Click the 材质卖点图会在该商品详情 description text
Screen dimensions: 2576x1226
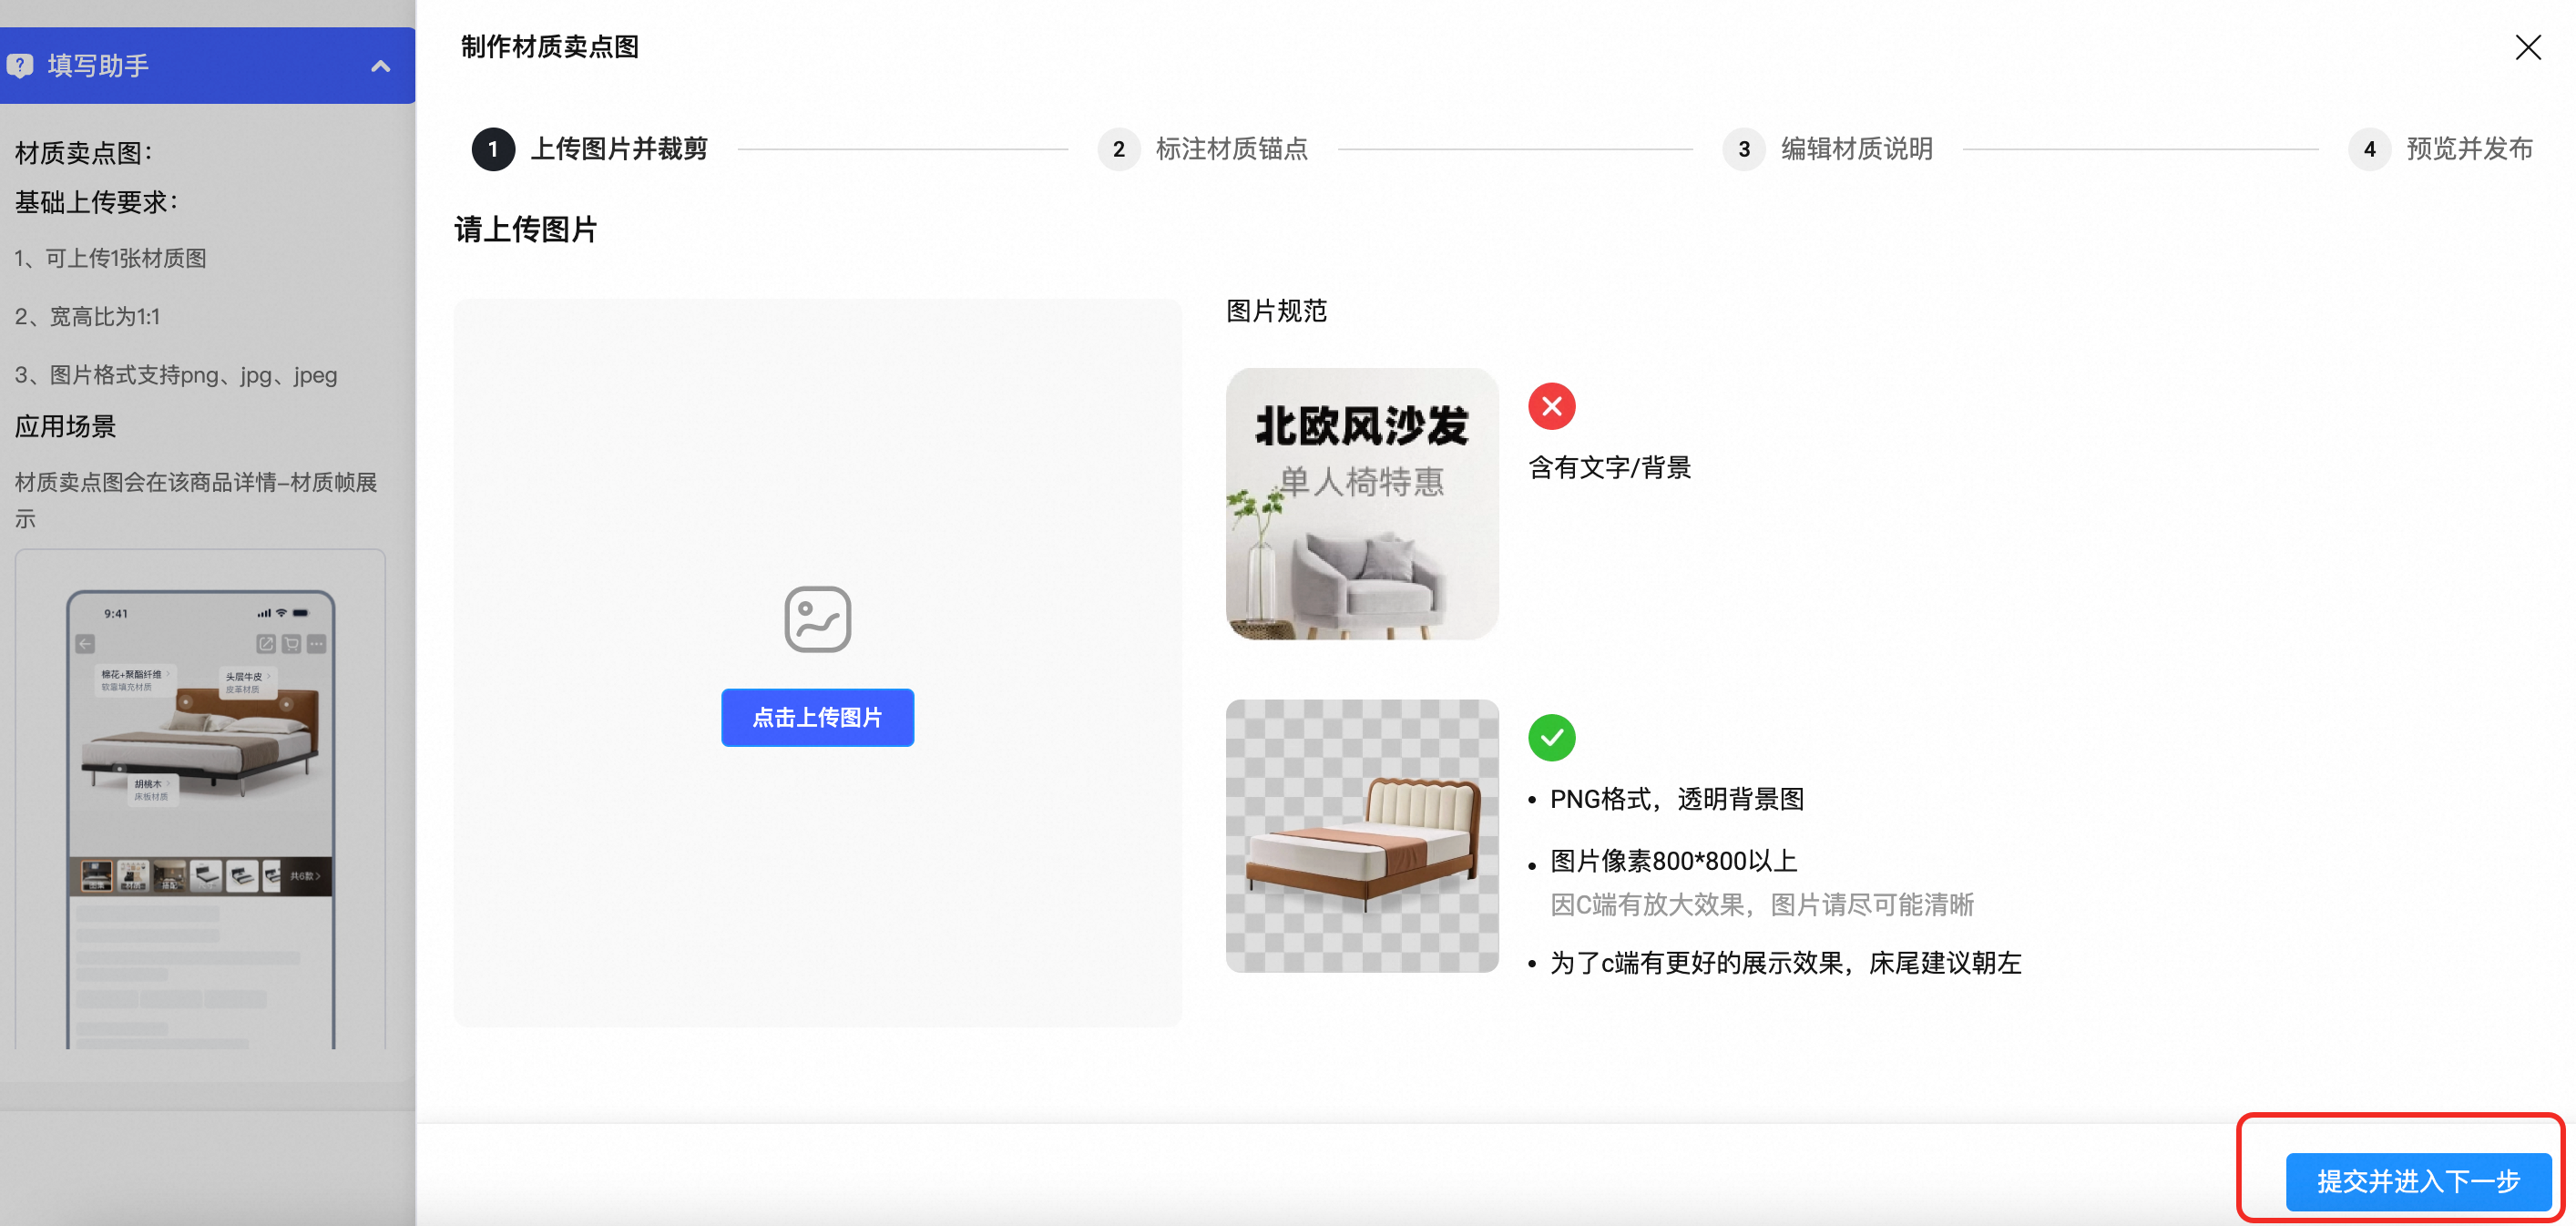click(196, 500)
